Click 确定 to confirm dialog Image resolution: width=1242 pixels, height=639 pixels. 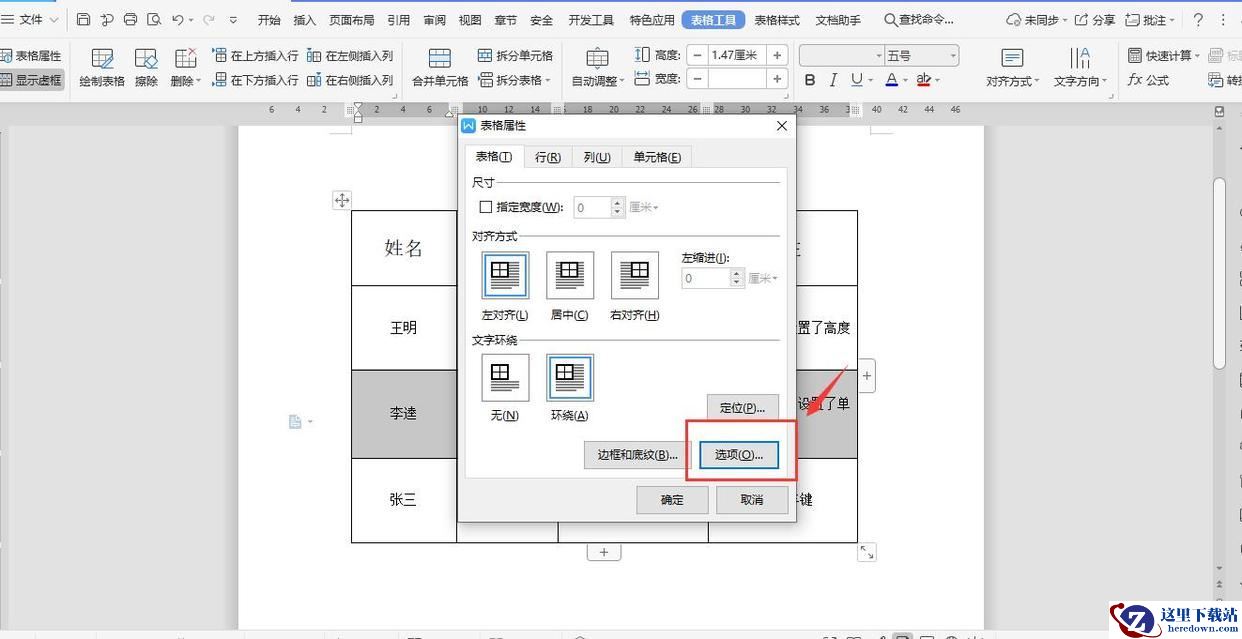[x=672, y=500]
